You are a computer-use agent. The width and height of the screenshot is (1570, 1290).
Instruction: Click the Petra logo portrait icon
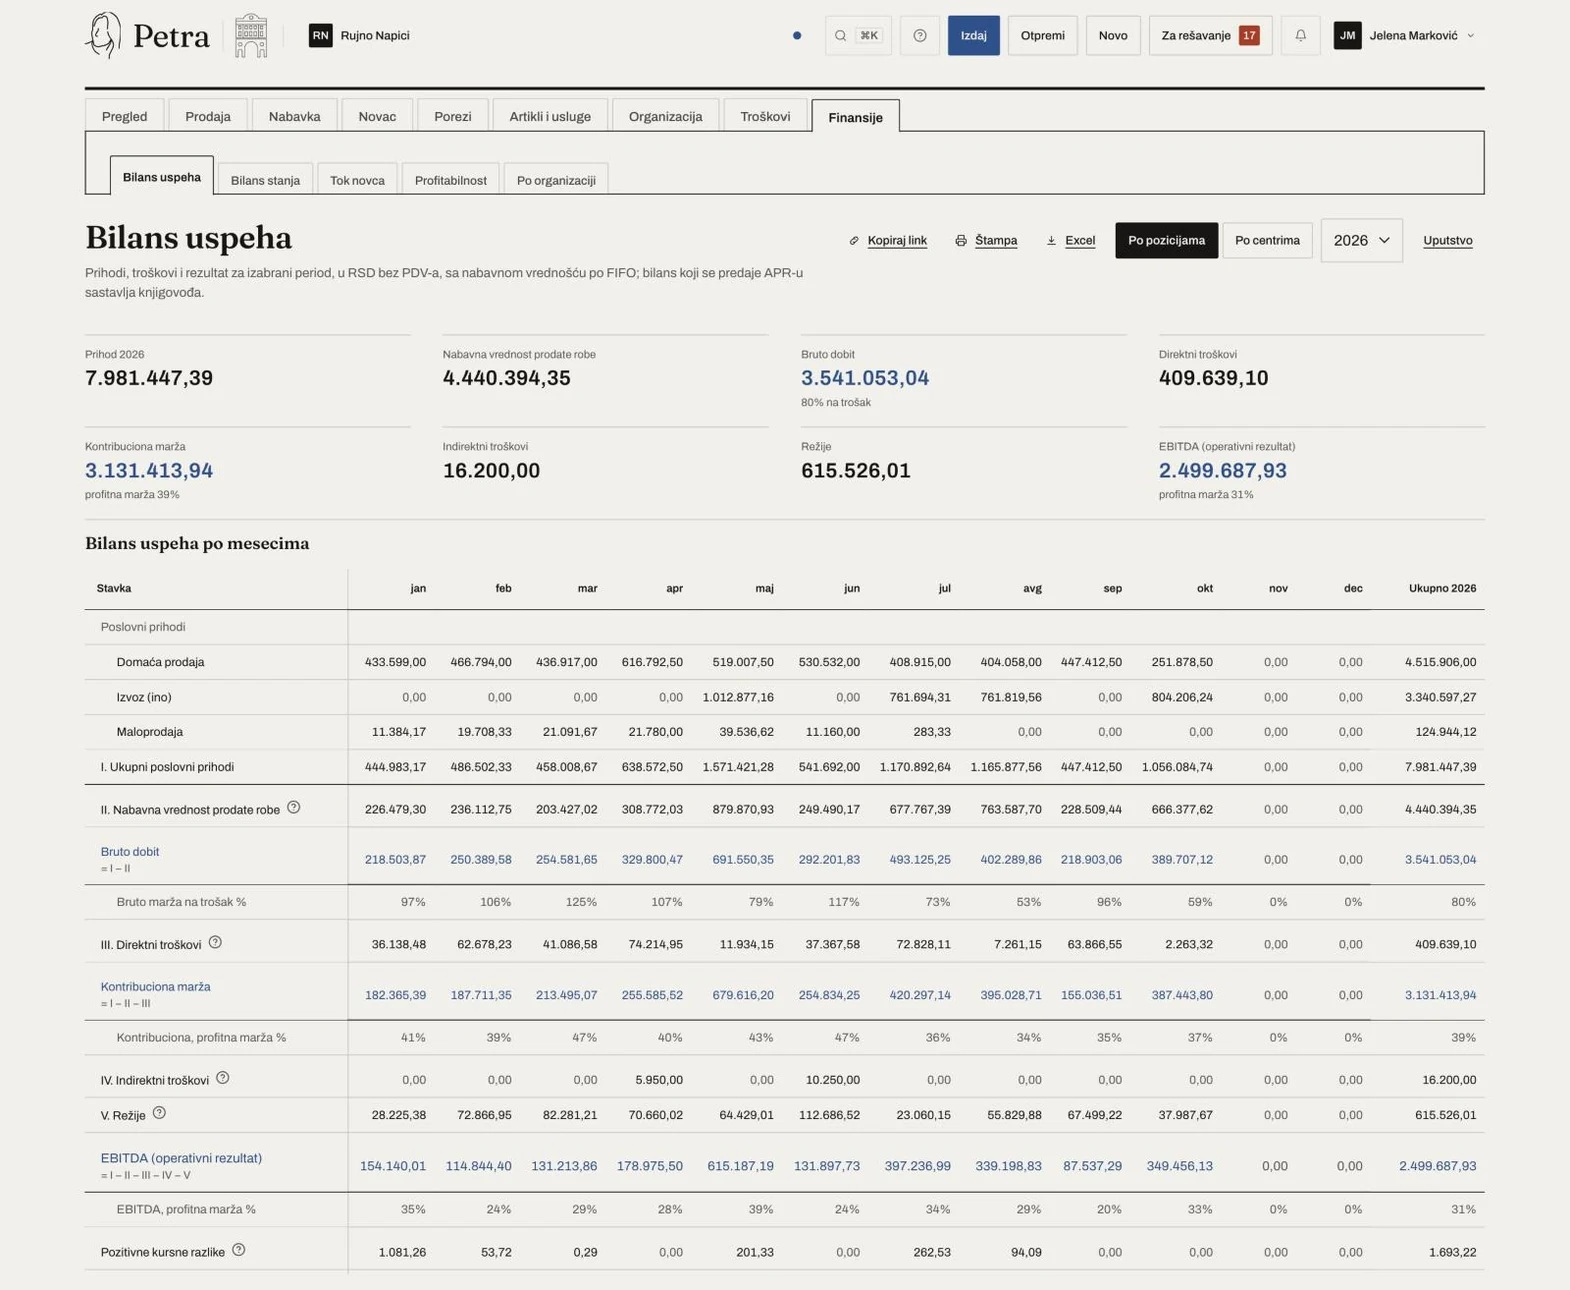[103, 35]
